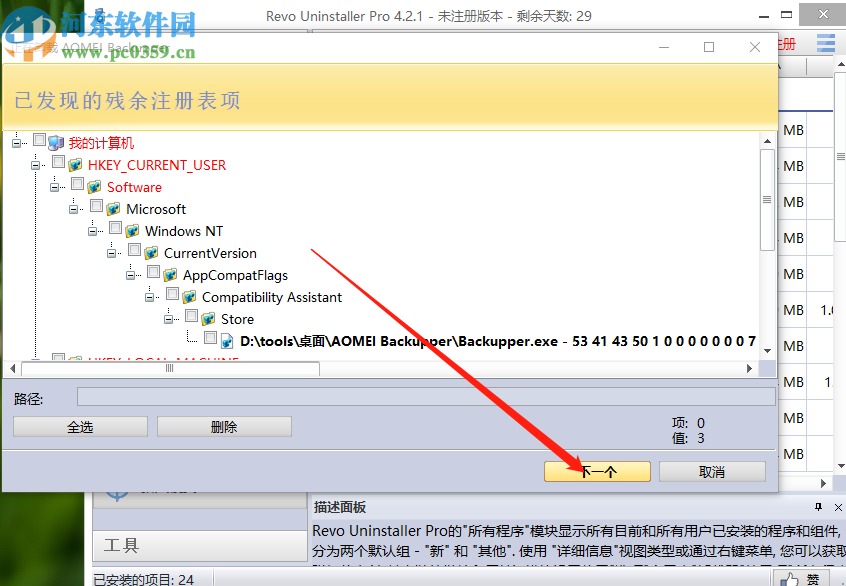Click the 取消 cancel button
This screenshot has height=586, width=846.
point(712,472)
